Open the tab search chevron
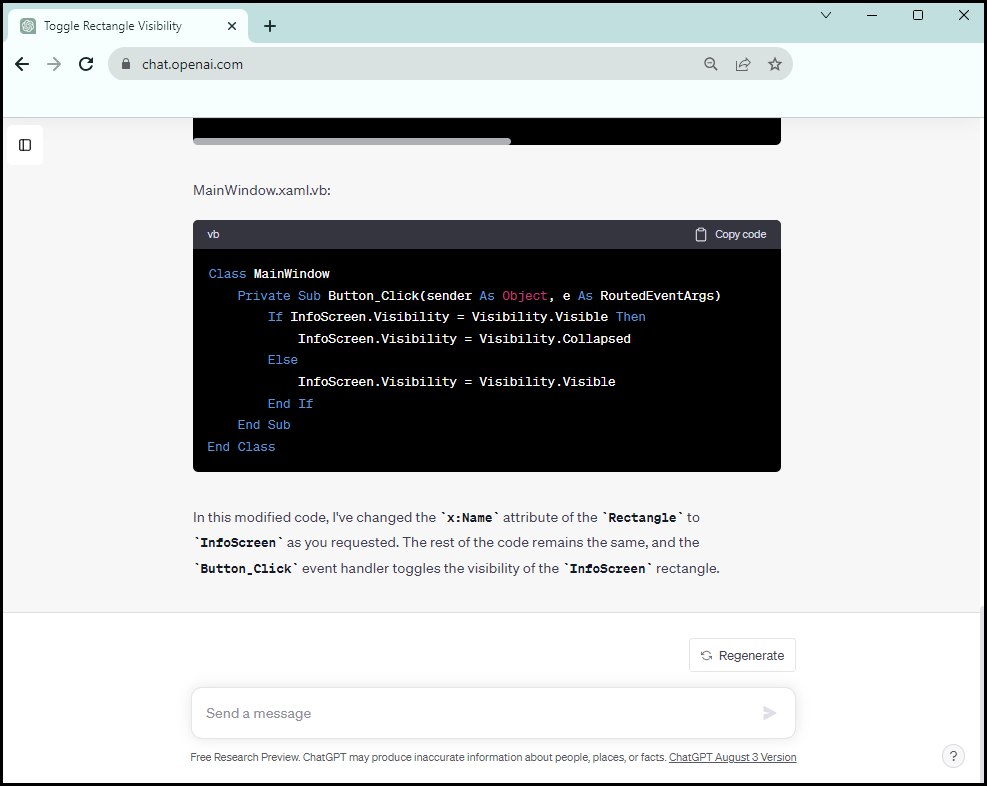The height and width of the screenshot is (786, 987). point(826,15)
